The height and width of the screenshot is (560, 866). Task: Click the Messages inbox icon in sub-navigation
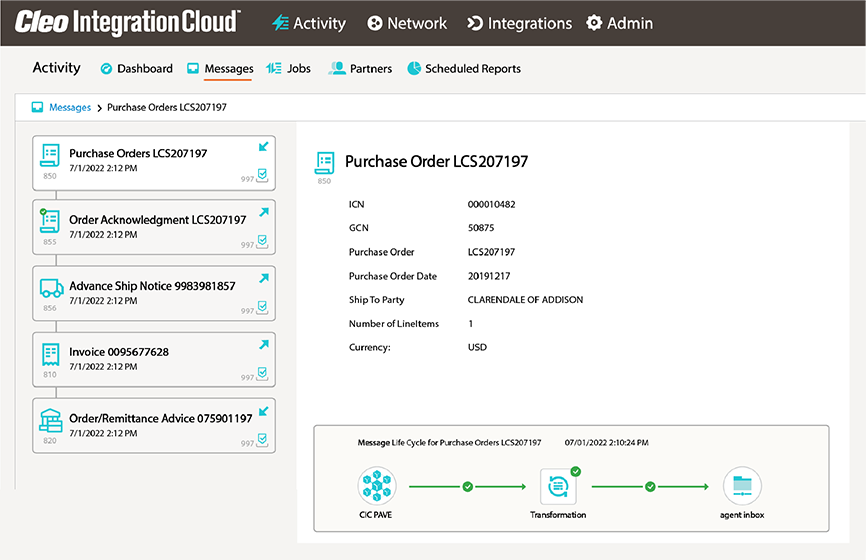[x=193, y=68]
